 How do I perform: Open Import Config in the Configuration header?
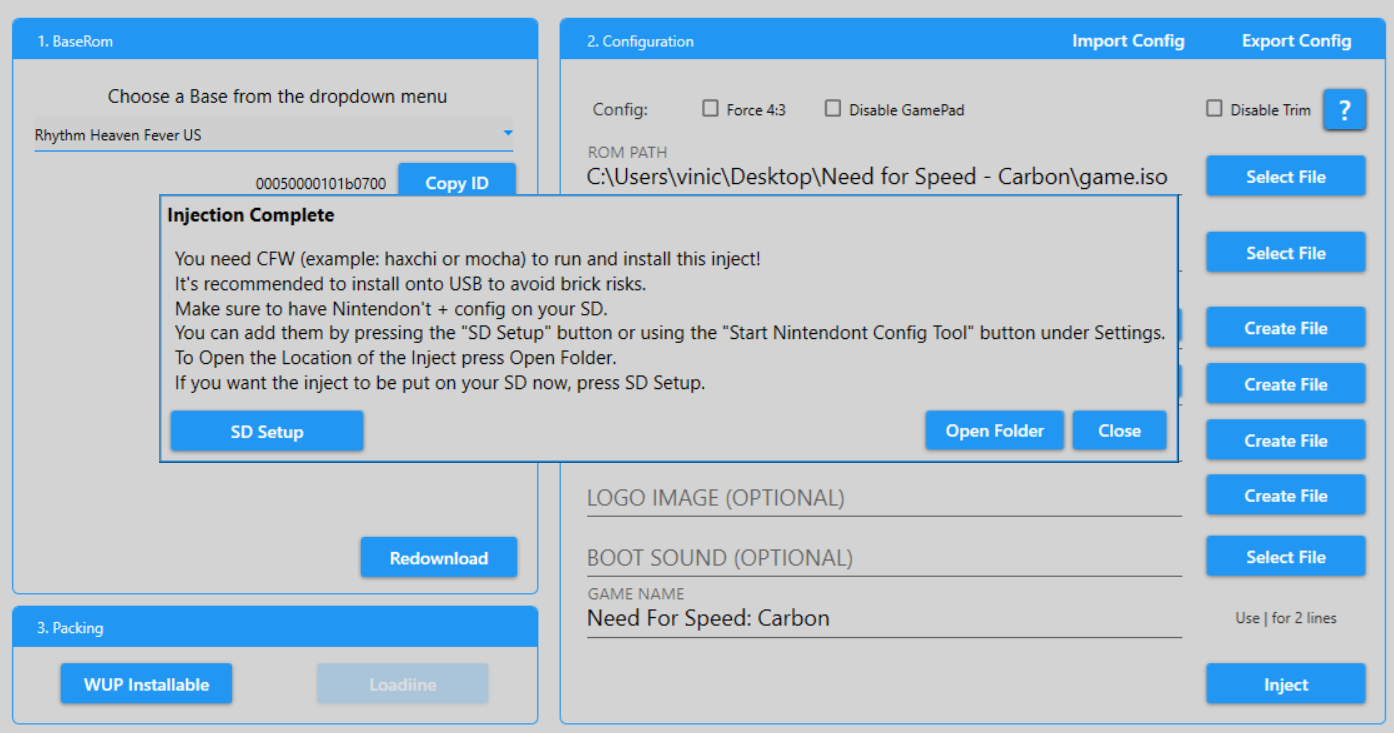coord(1128,41)
